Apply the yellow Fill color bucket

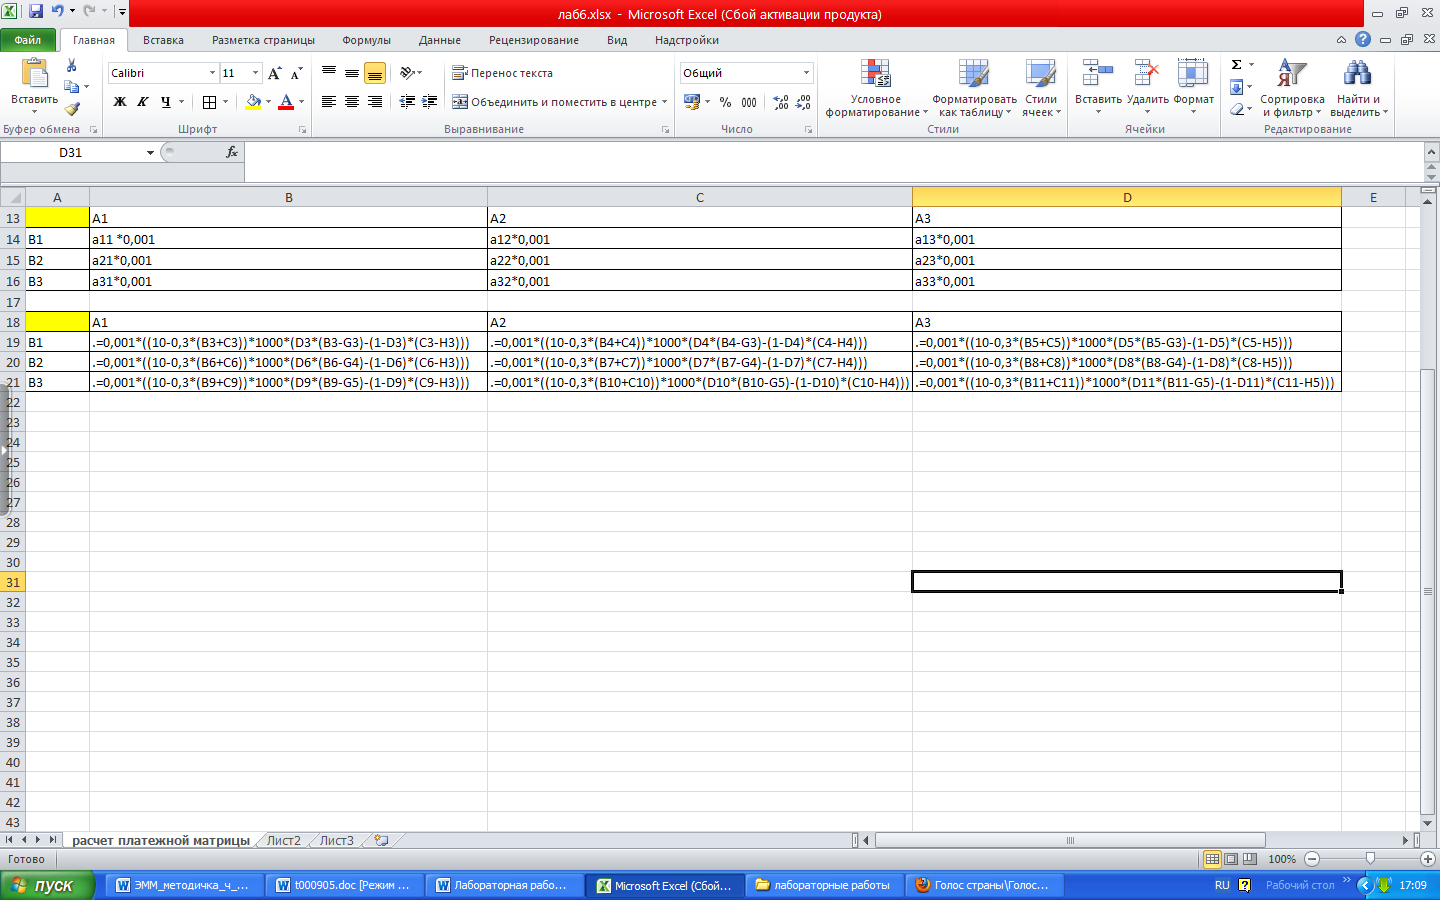coord(253,102)
